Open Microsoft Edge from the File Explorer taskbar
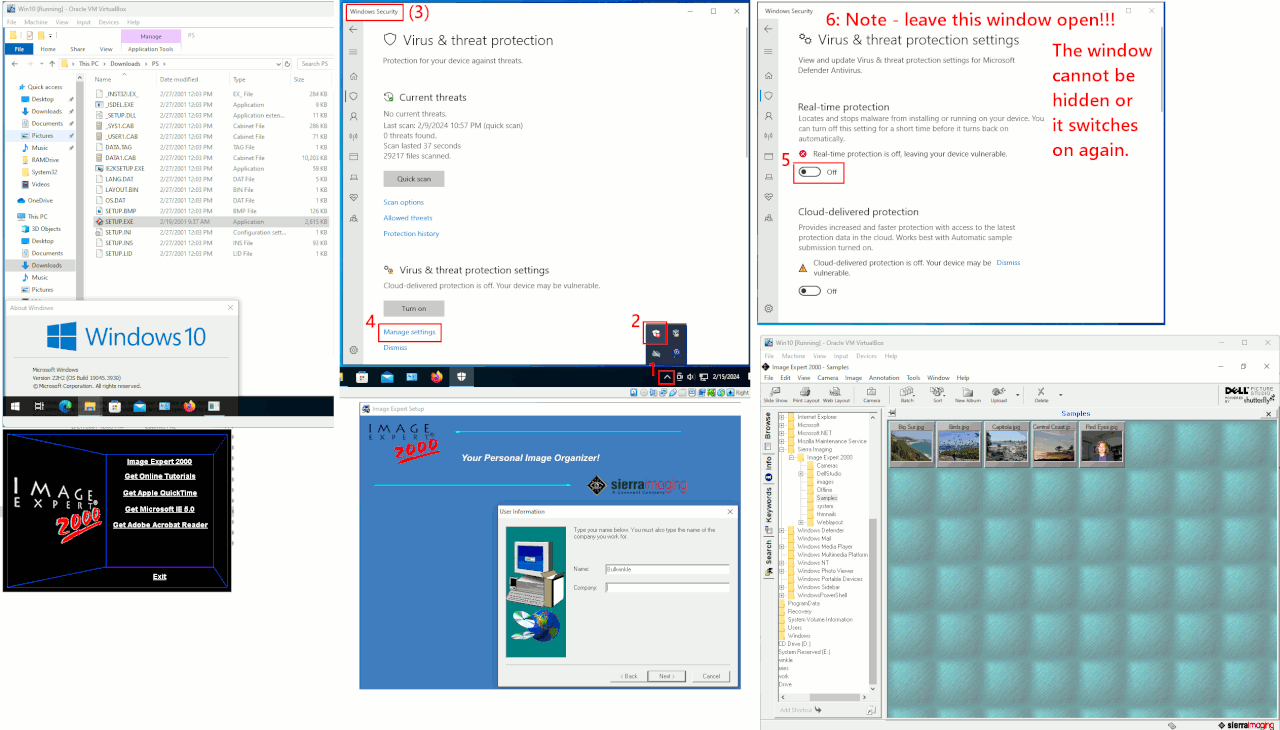Viewport: 1280px width, 730px height. tap(64, 406)
